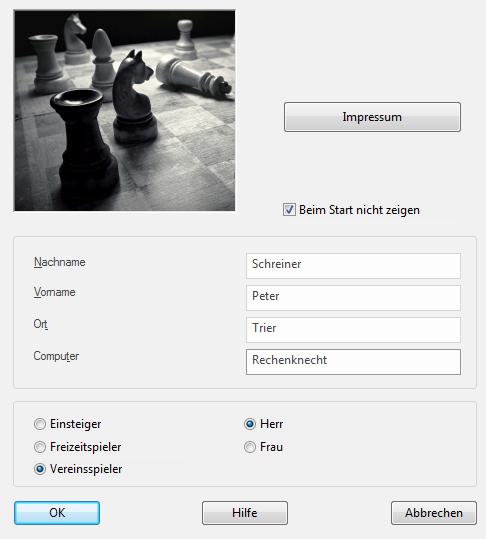Image resolution: width=486 pixels, height=539 pixels.
Task: Toggle the Beim Start nicht zeigen checkbox
Action: pos(289,210)
